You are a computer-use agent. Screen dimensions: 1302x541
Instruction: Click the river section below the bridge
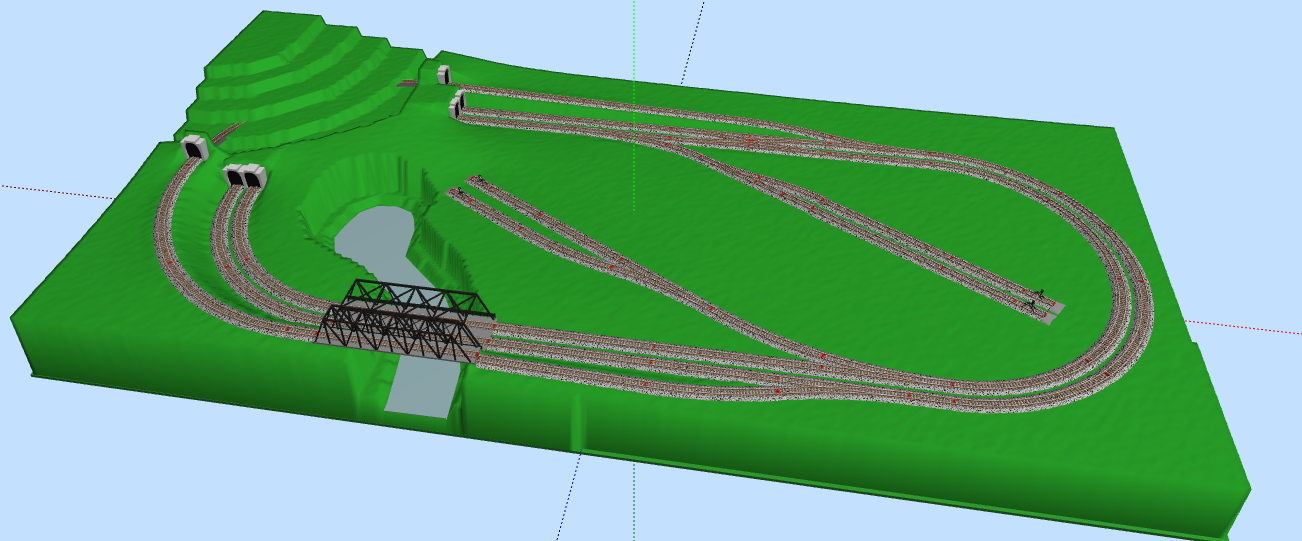[418, 388]
